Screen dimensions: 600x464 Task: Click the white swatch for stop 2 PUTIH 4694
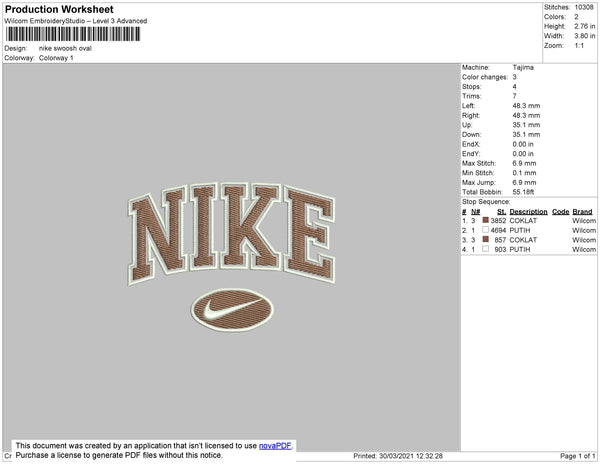coord(486,230)
